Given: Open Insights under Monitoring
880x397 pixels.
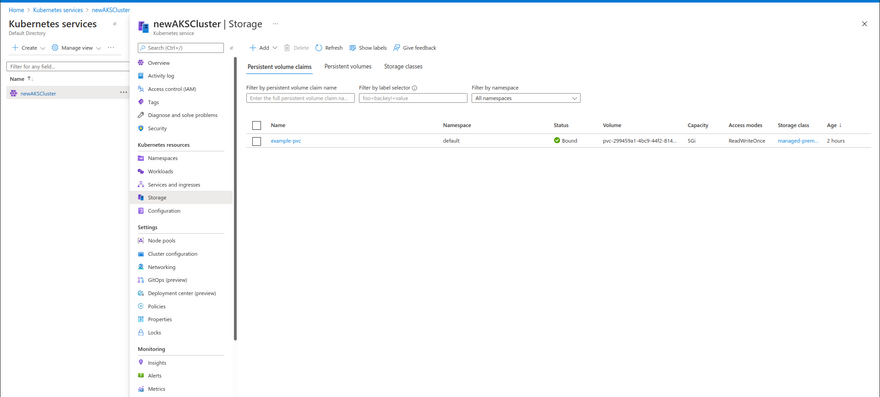Looking at the screenshot, I should [157, 363].
